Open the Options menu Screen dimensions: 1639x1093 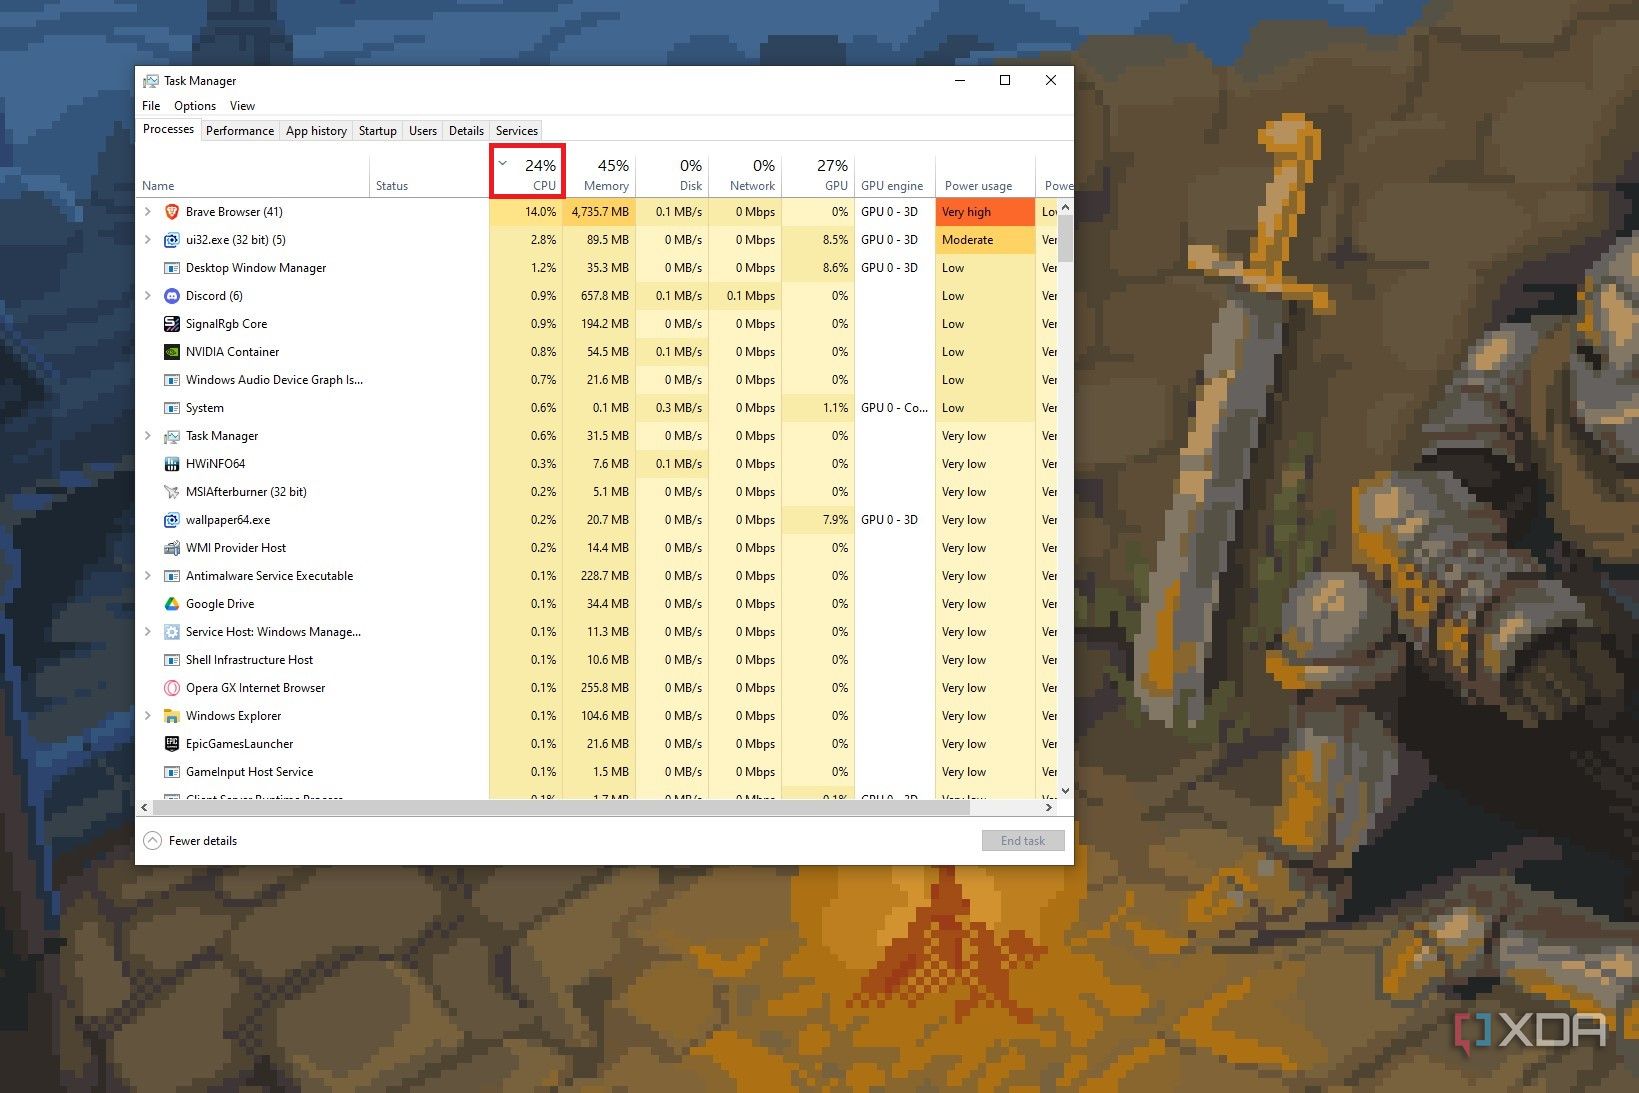click(195, 106)
